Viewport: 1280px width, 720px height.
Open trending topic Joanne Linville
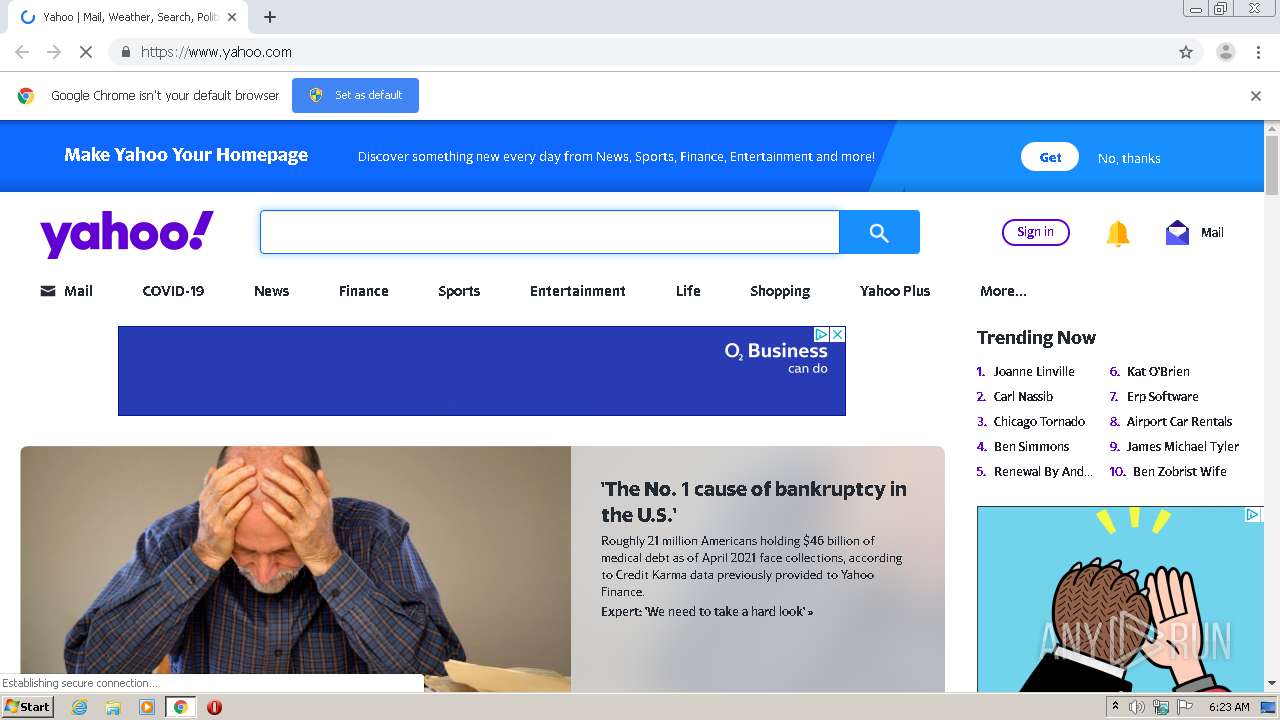click(x=1034, y=371)
